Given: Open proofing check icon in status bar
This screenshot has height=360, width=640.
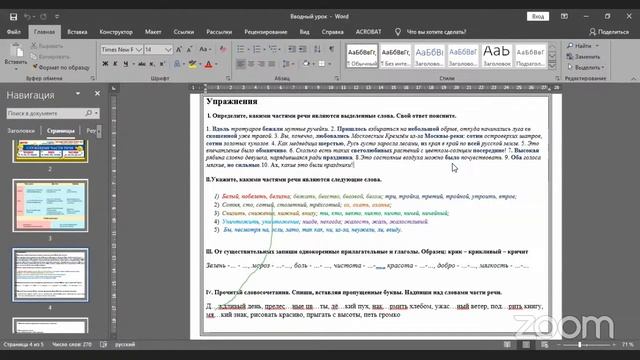Looking at the screenshot, I should [104, 344].
